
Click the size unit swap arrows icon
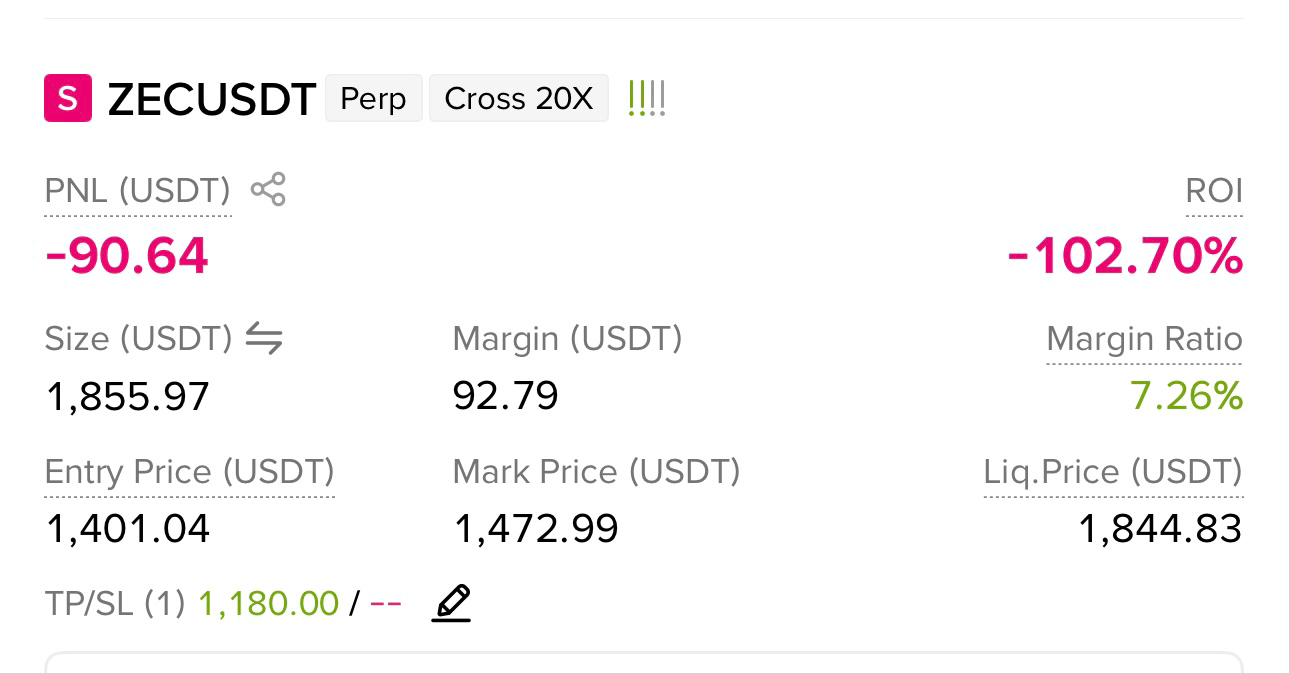[264, 339]
